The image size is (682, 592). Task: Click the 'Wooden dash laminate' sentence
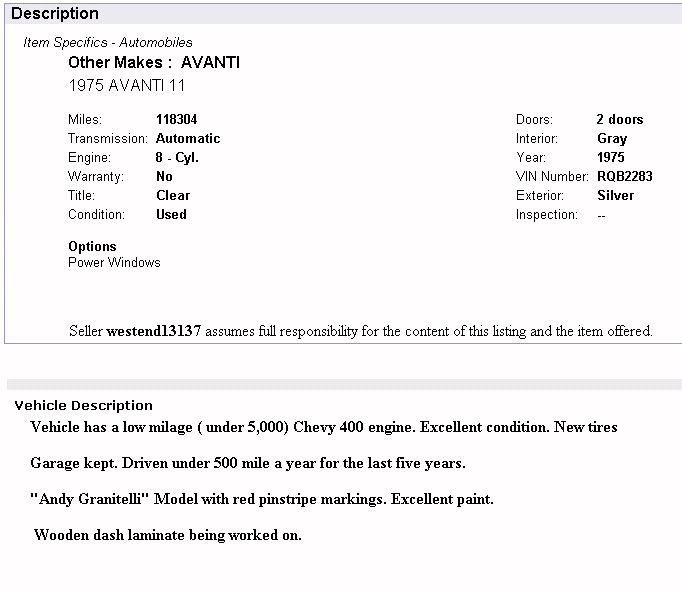[x=168, y=535]
